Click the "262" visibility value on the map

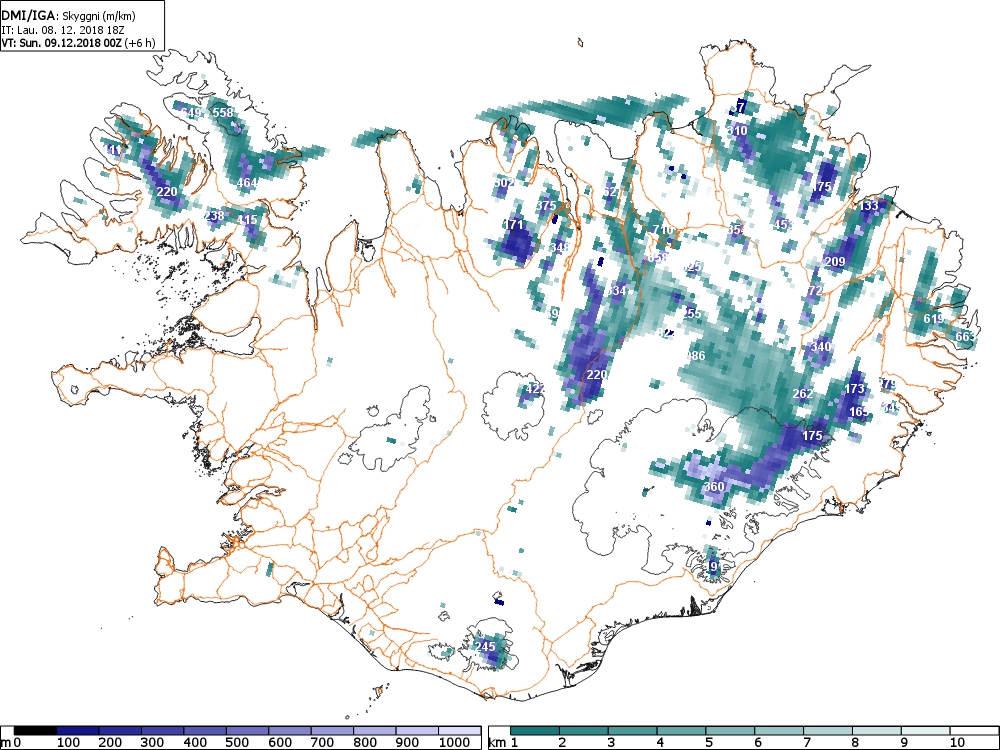[803, 393]
